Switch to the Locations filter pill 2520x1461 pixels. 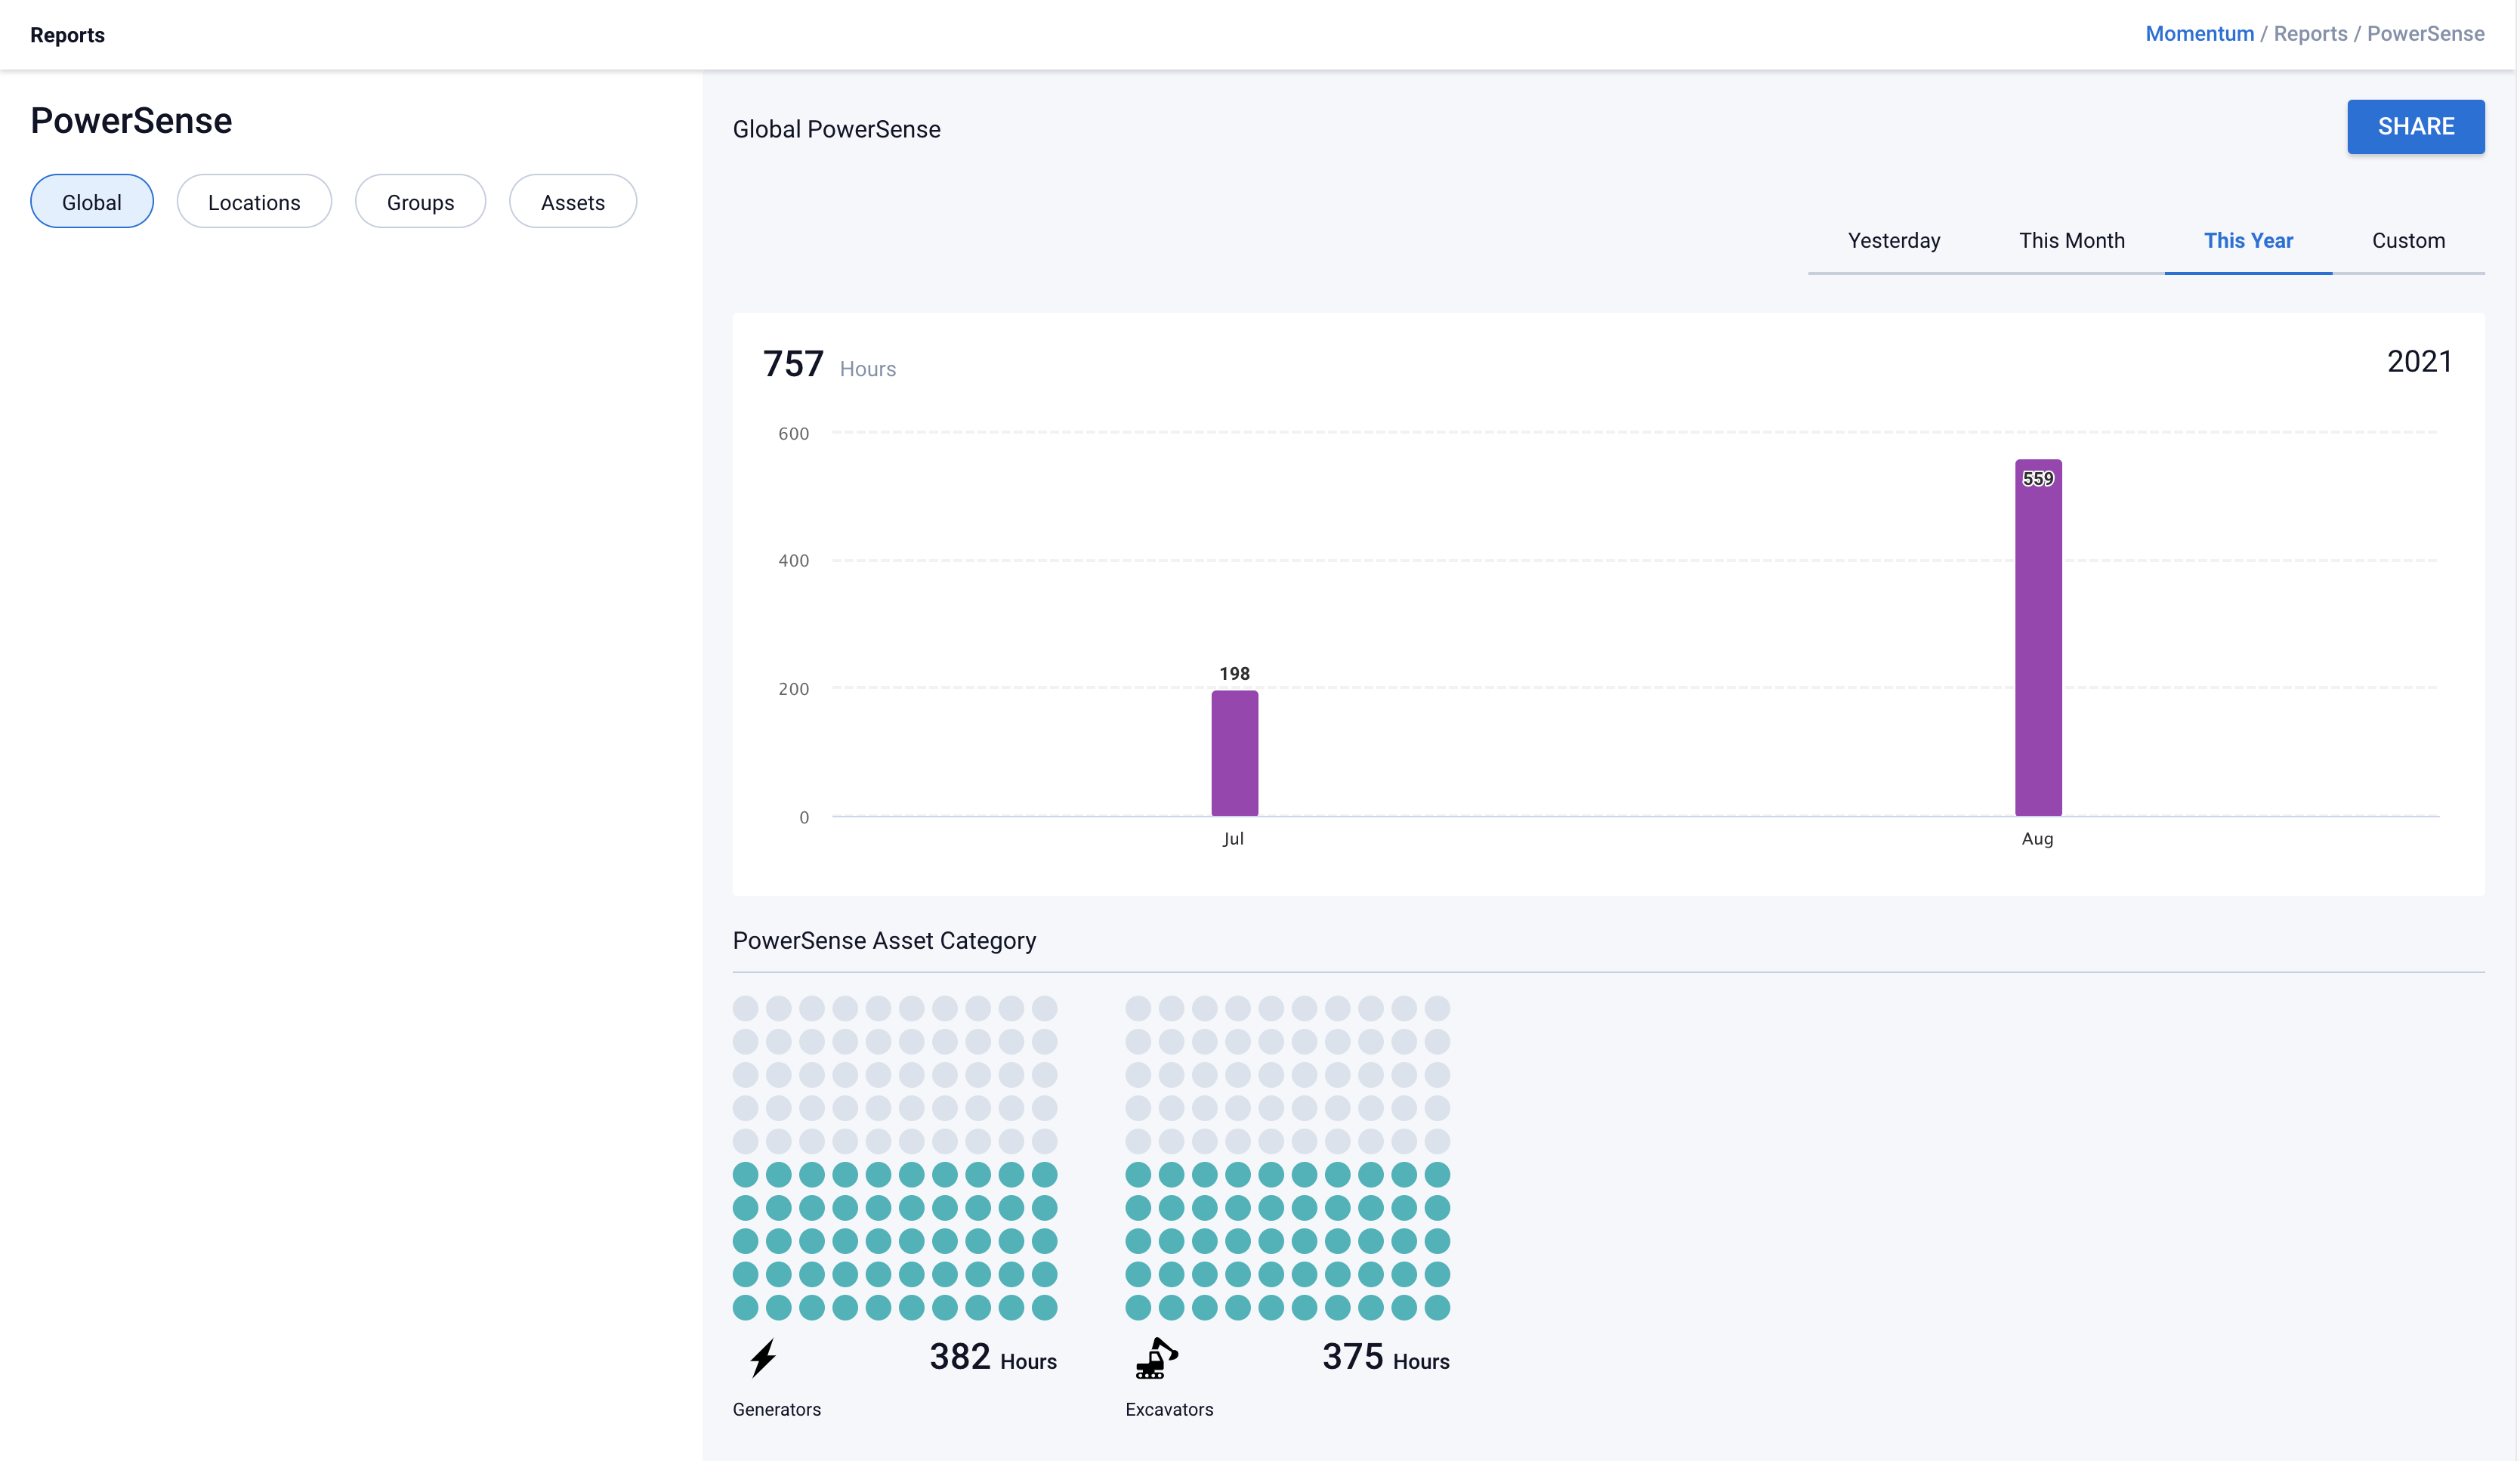[x=254, y=202]
